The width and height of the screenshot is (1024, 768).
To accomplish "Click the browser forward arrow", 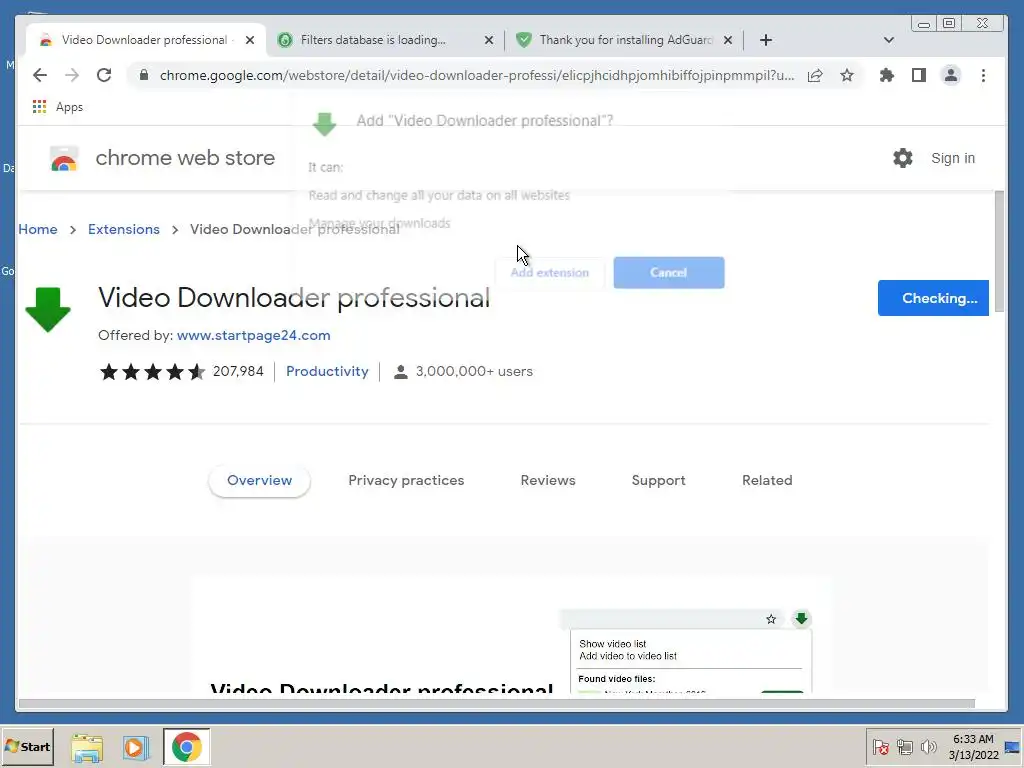I will coord(72,75).
